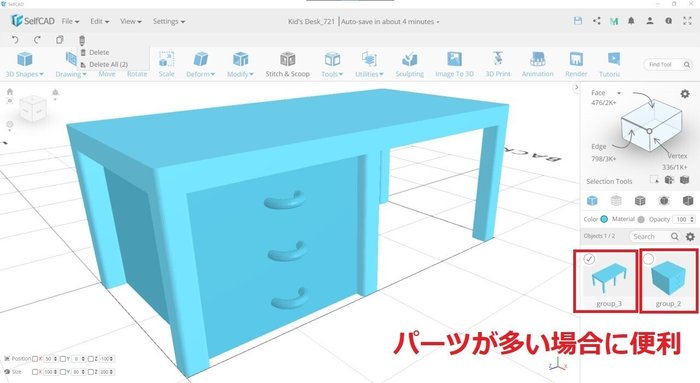The width and height of the screenshot is (700, 383).
Task: Select the Scale tool icon
Action: pos(167,59)
